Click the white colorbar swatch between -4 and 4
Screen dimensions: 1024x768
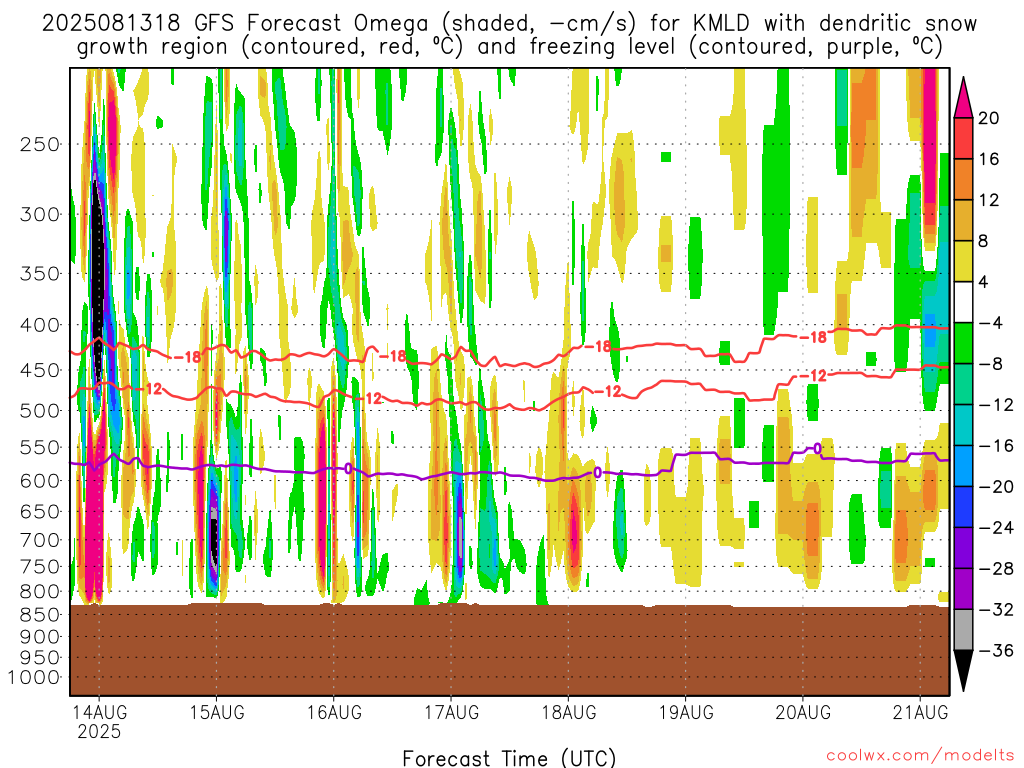(963, 302)
